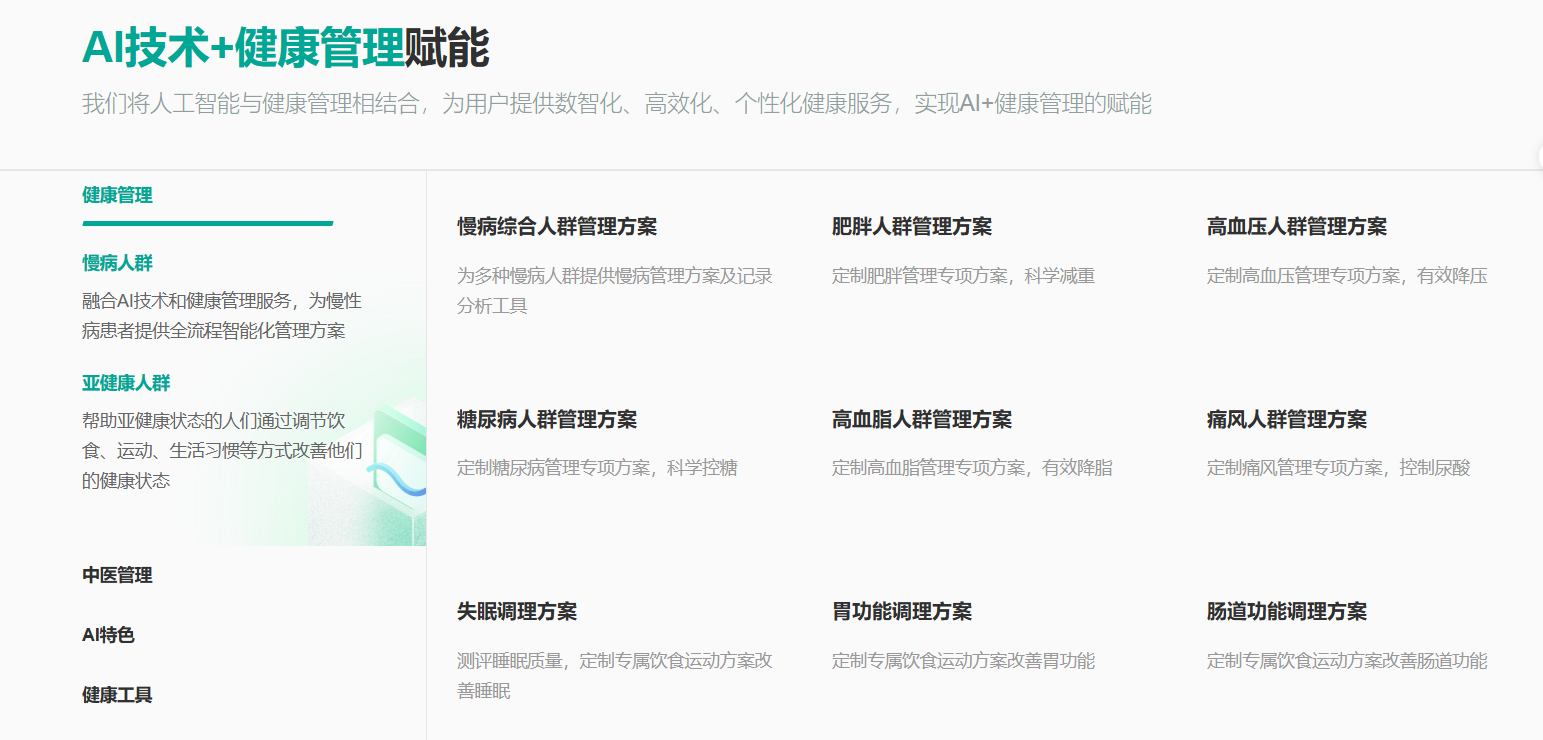Open 肠道功能调理方案 plan
The width and height of the screenshot is (1543, 740).
[1286, 612]
